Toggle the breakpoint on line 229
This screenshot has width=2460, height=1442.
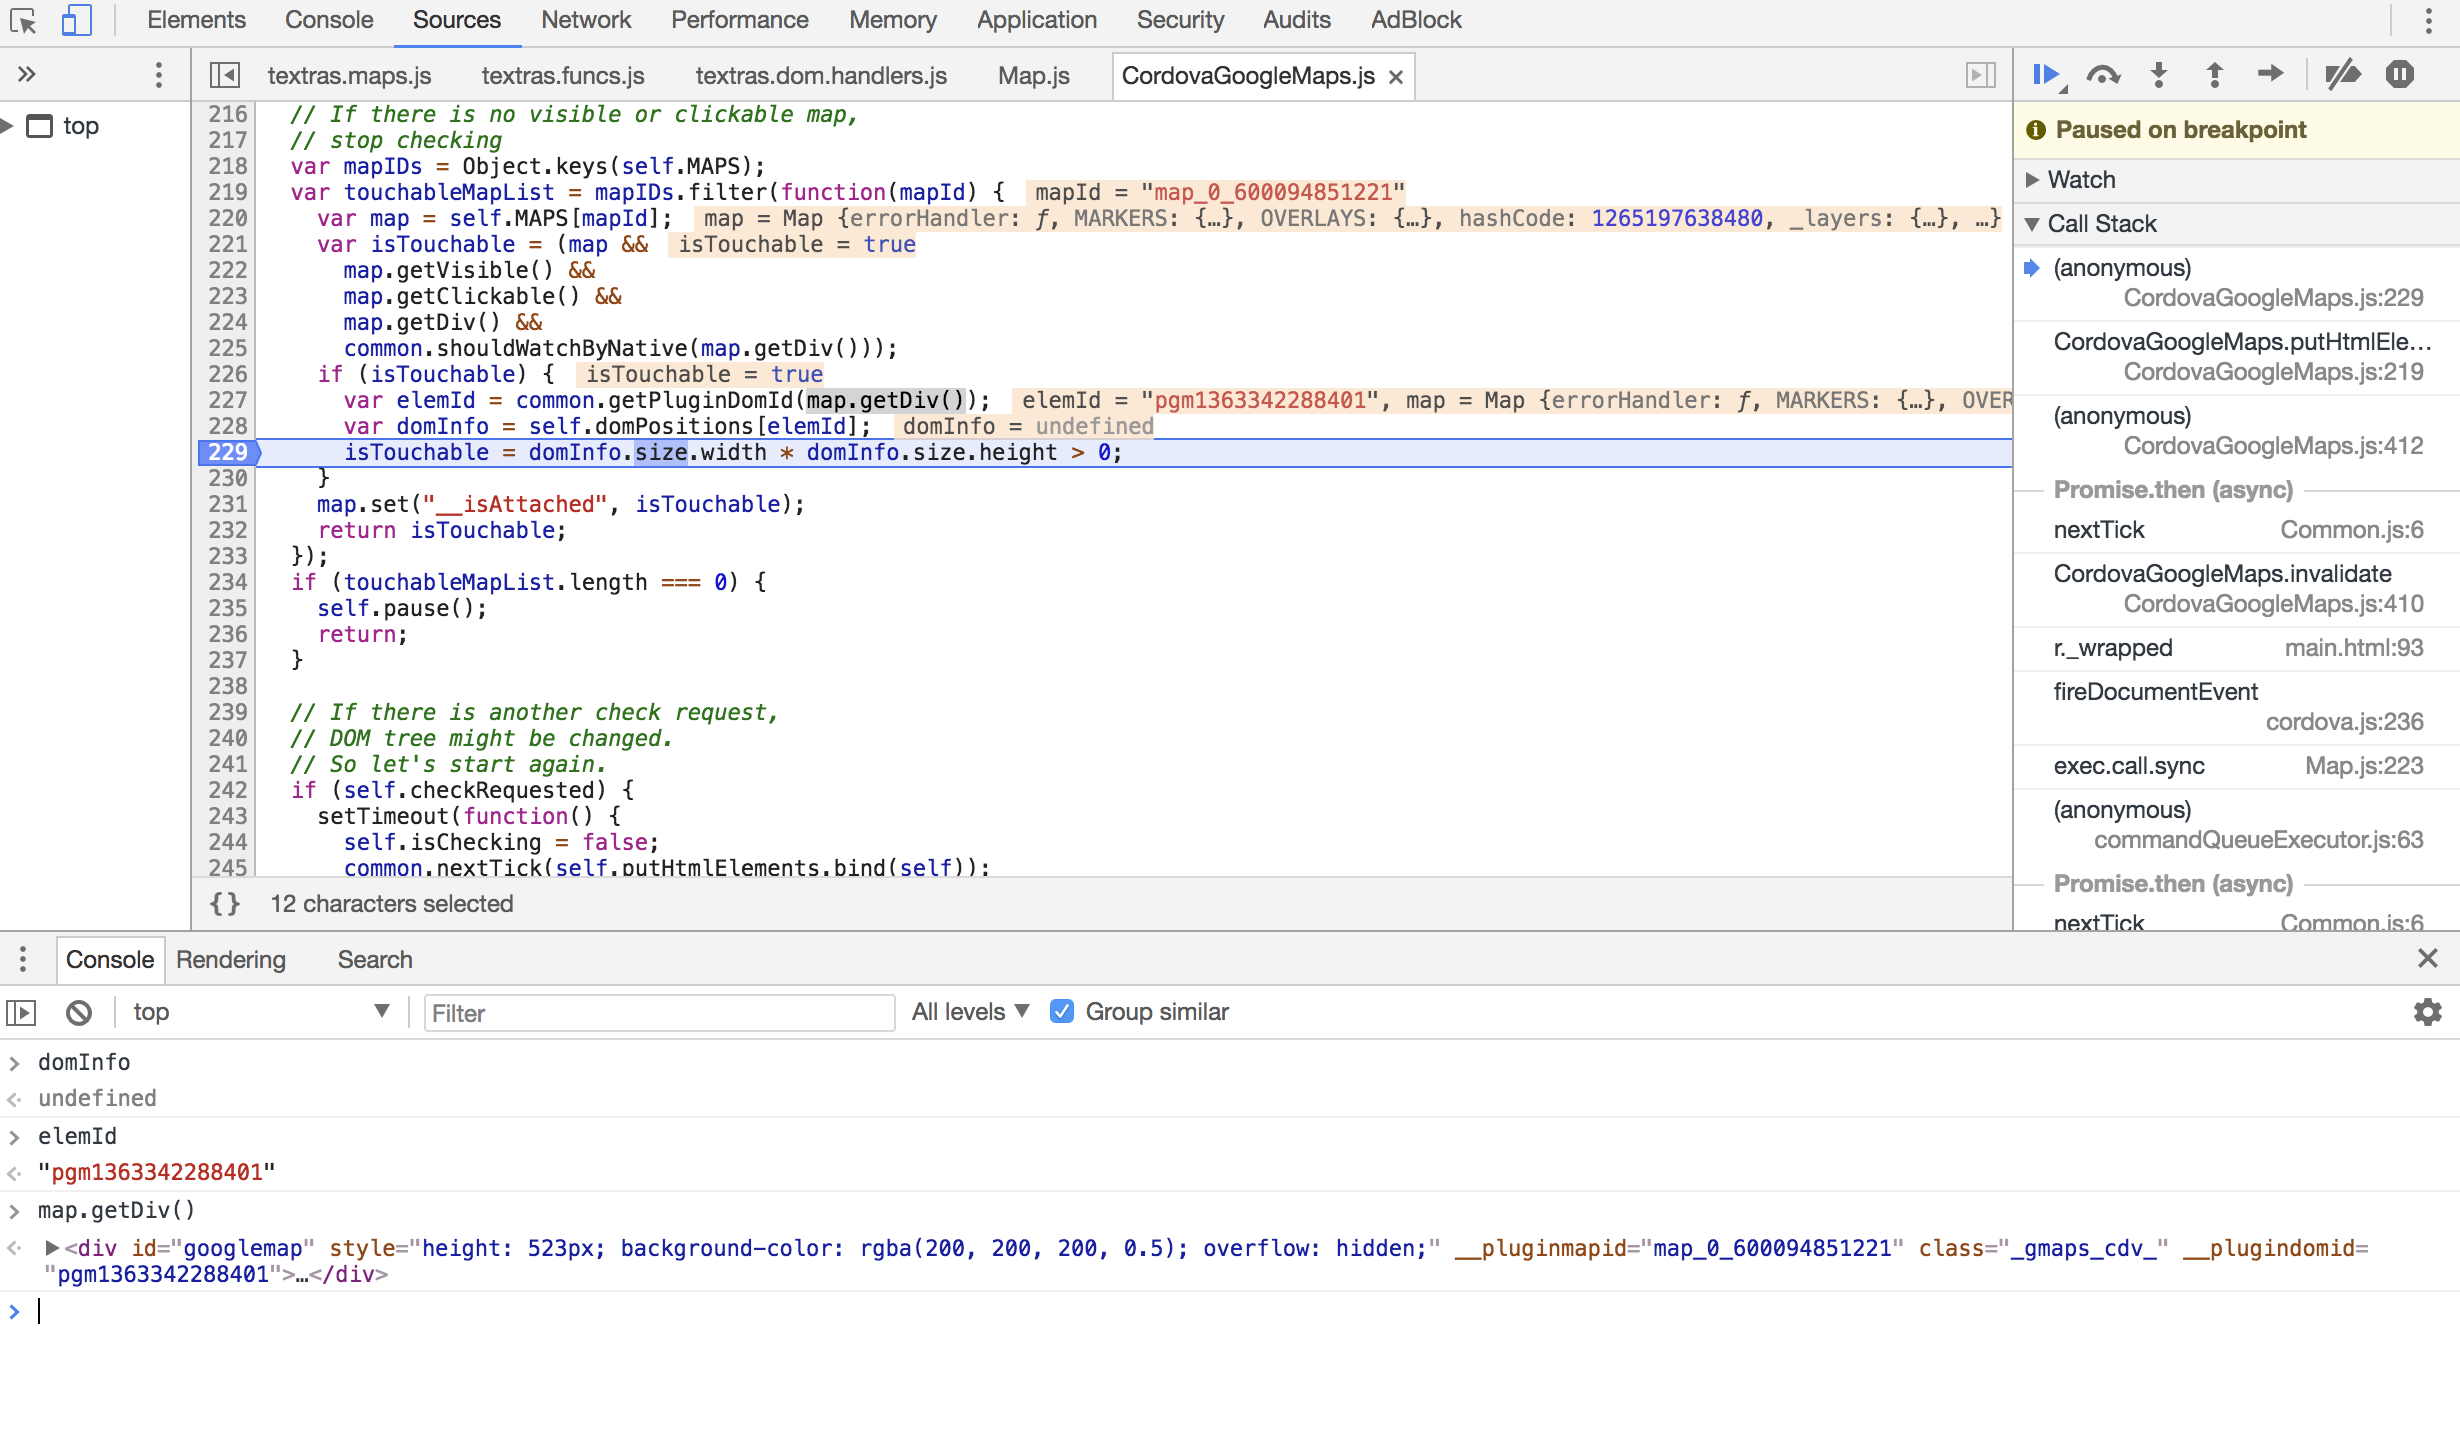coord(227,452)
